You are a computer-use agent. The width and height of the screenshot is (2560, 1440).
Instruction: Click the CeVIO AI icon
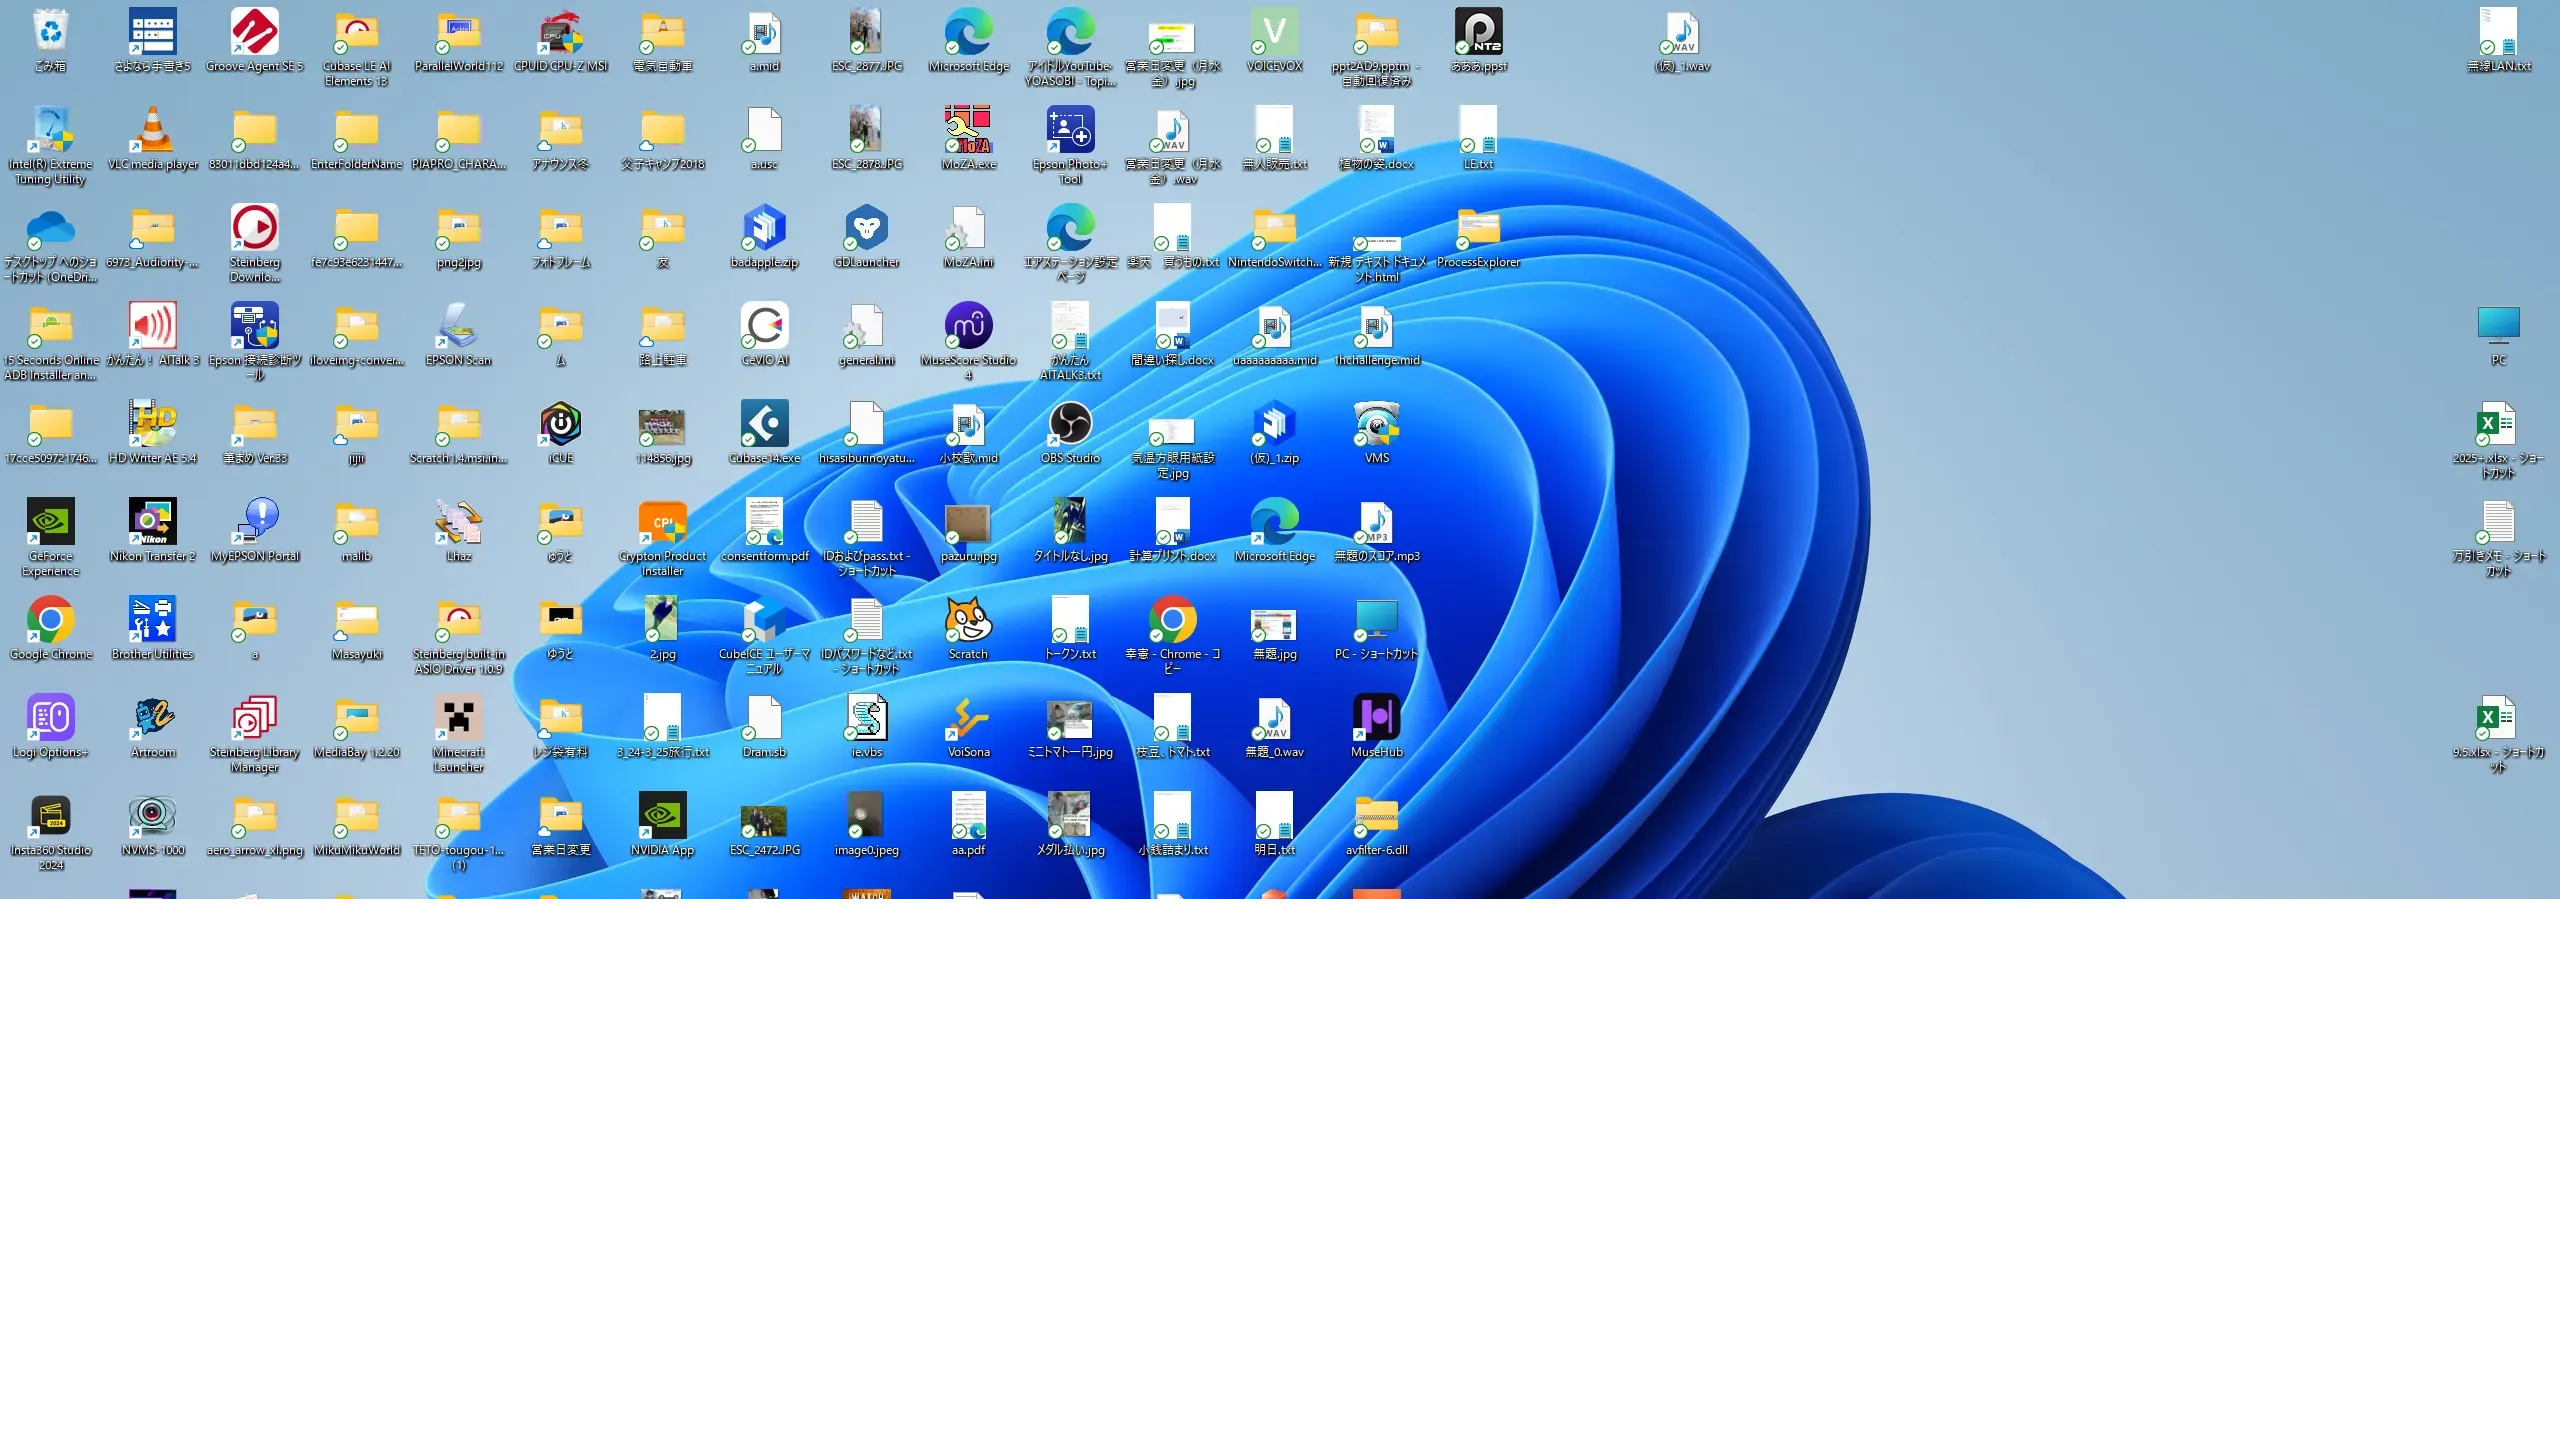tap(764, 326)
